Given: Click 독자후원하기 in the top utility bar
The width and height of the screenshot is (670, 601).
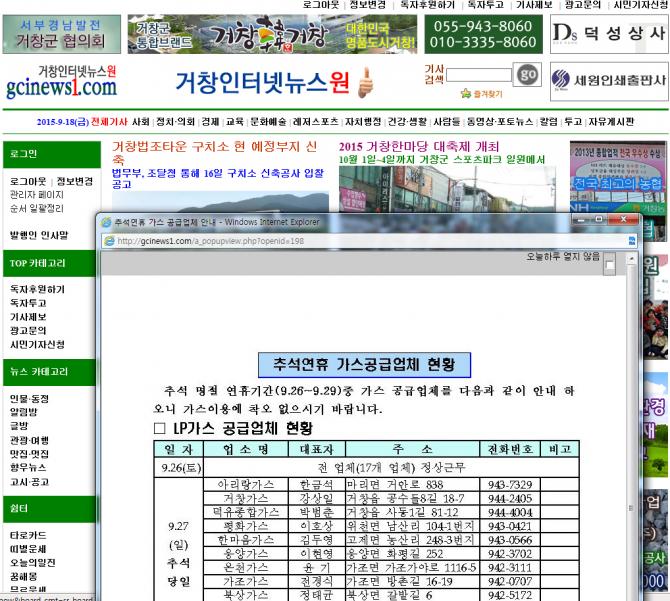Looking at the screenshot, I should point(427,5).
